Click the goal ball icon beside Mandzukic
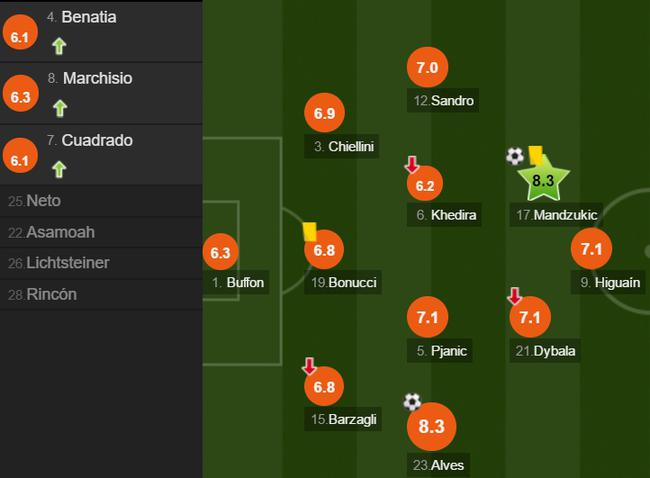The width and height of the screenshot is (650, 478). coord(515,156)
